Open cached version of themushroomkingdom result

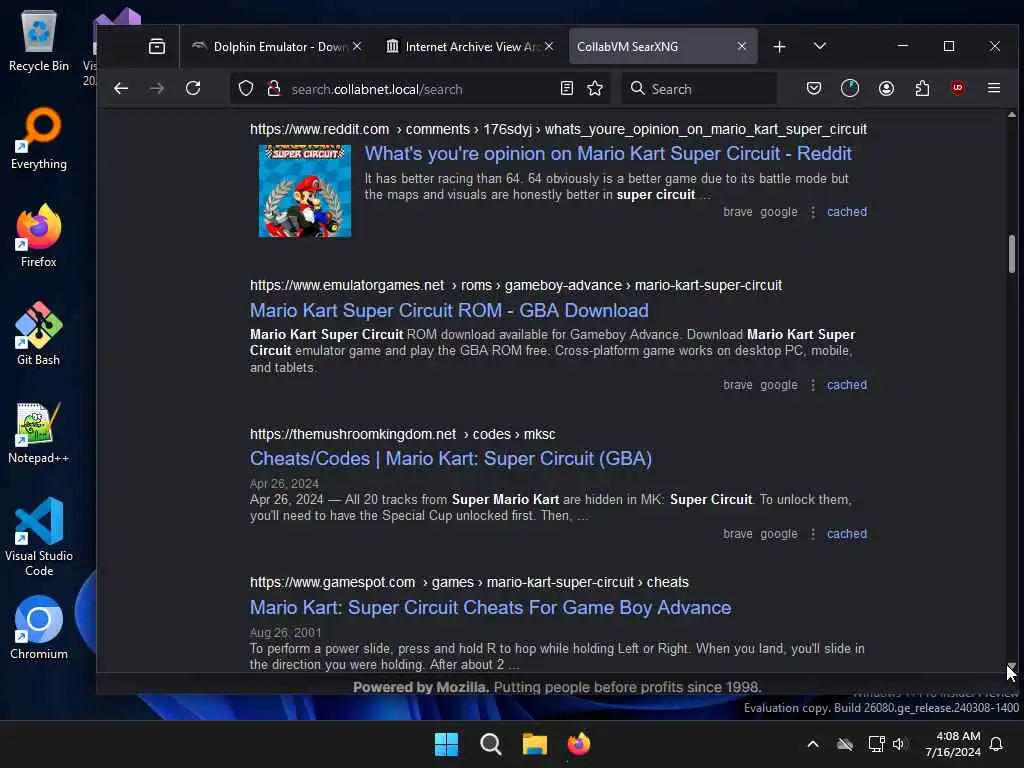tap(847, 534)
